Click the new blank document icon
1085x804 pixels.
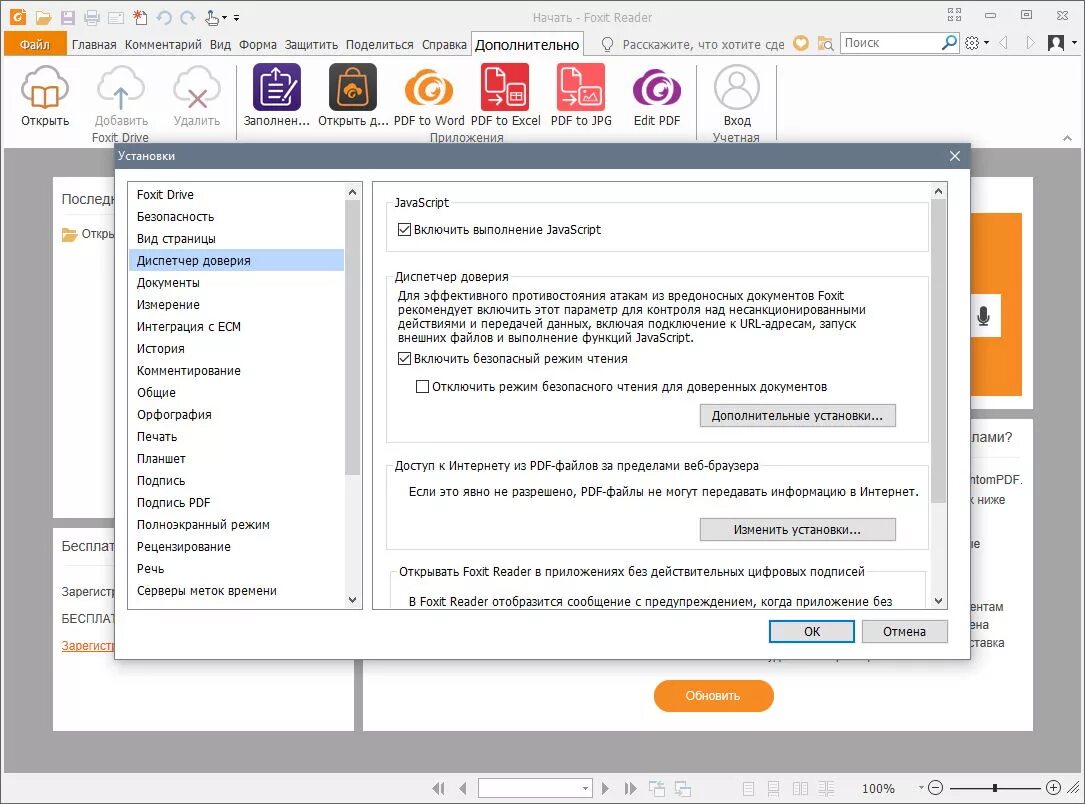(140, 17)
